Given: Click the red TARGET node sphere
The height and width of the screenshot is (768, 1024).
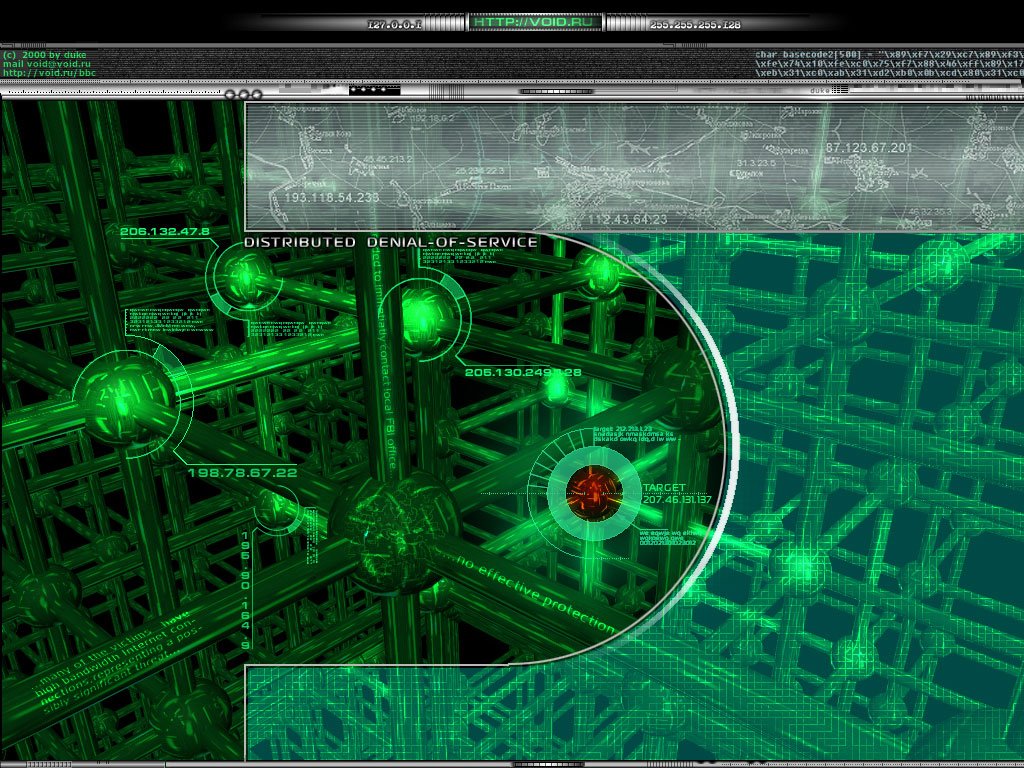Looking at the screenshot, I should click(x=594, y=491).
